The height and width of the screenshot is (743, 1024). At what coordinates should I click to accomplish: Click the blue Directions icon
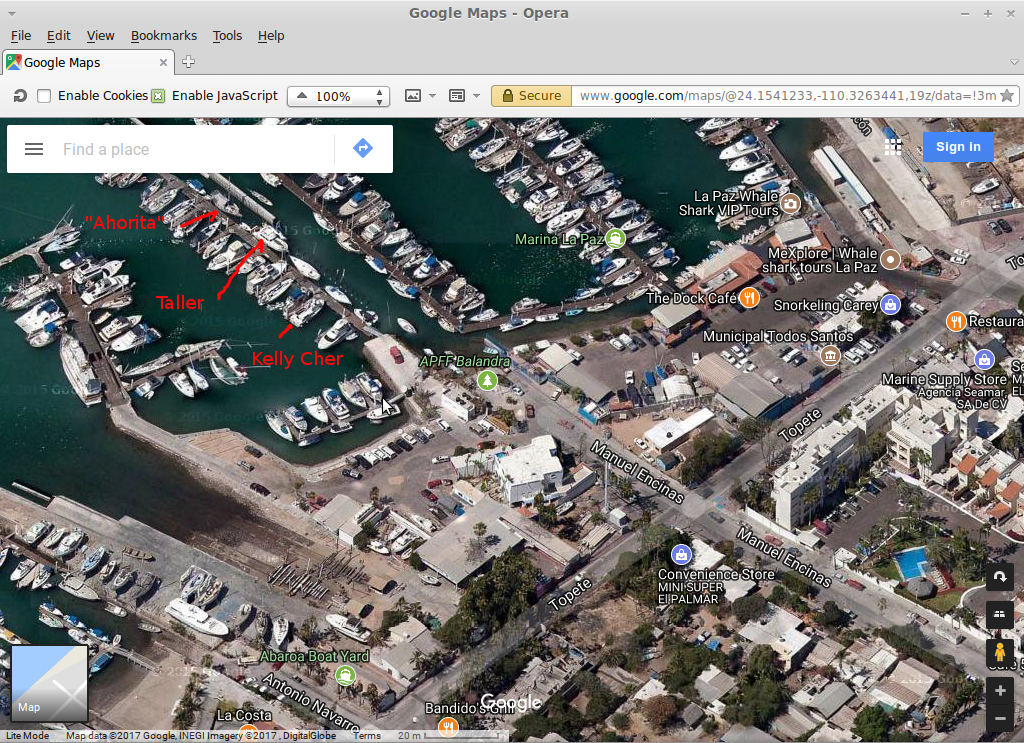click(363, 149)
